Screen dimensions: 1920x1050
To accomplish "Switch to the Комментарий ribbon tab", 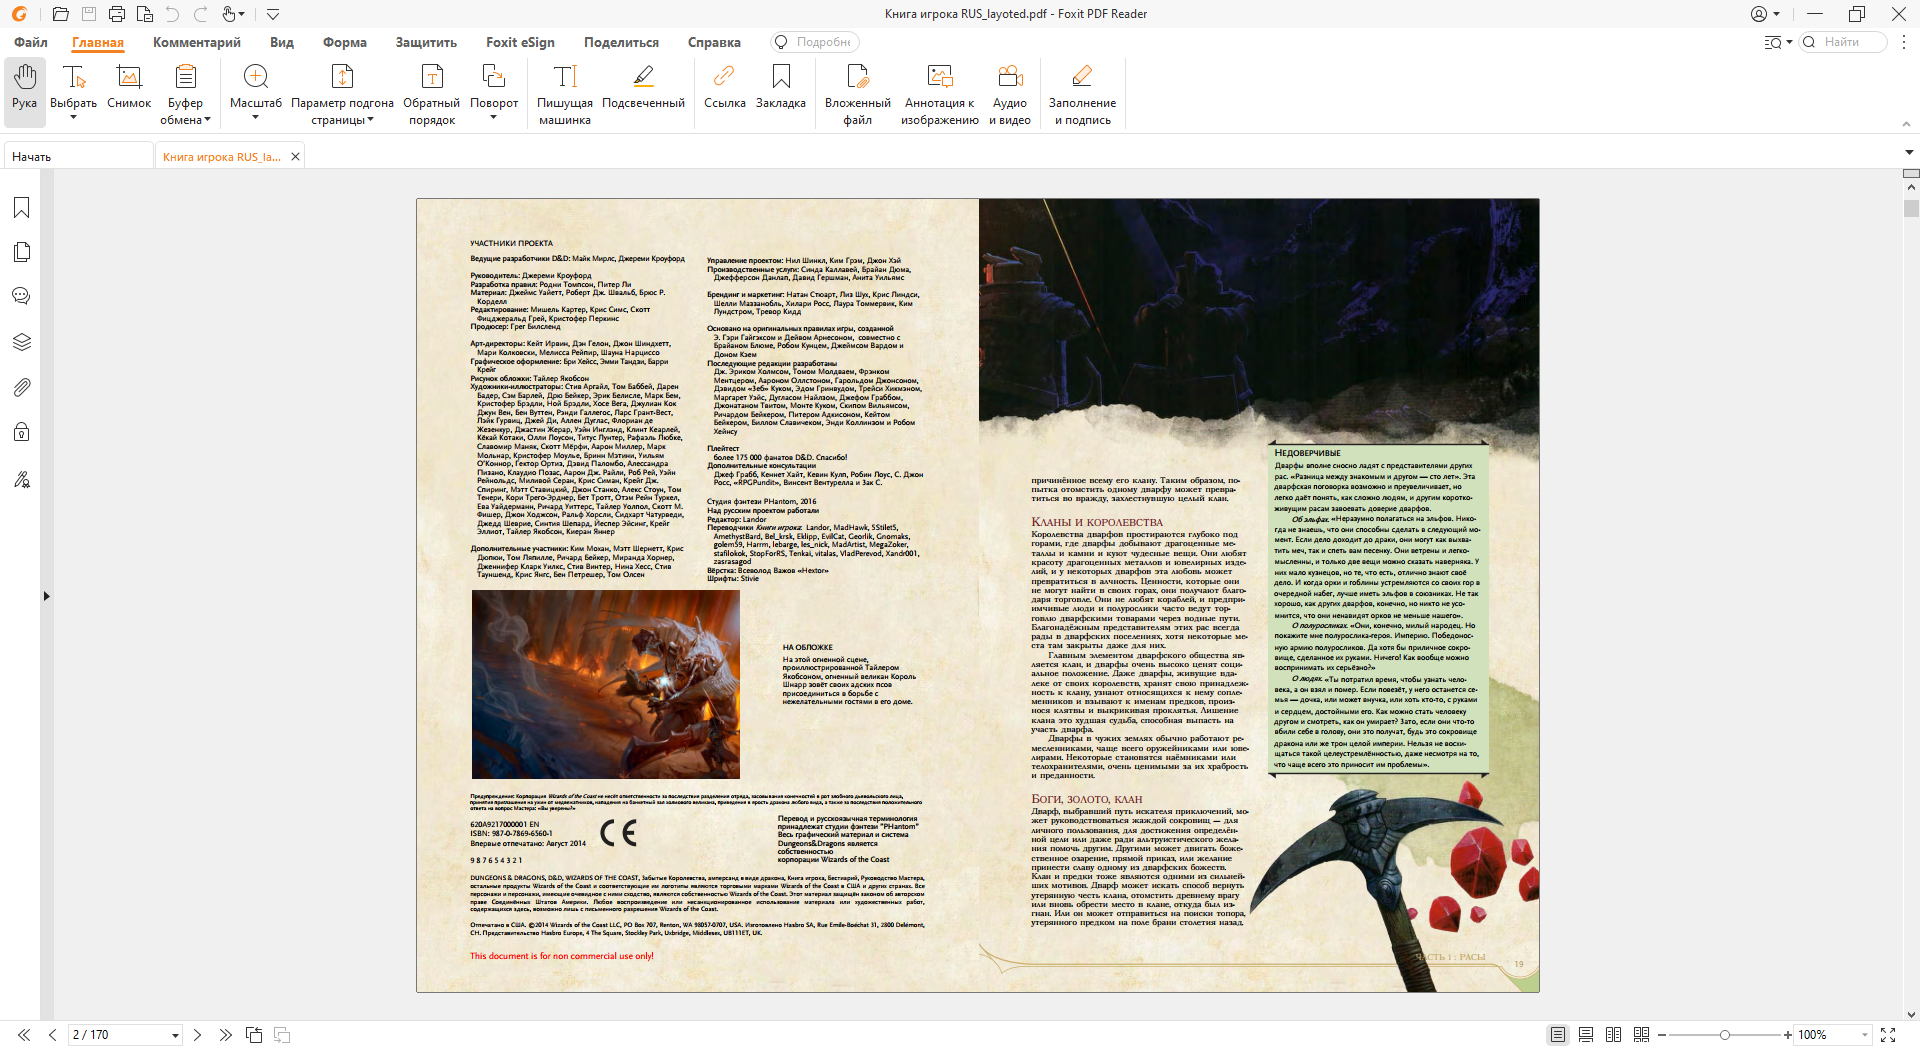I will click(197, 42).
